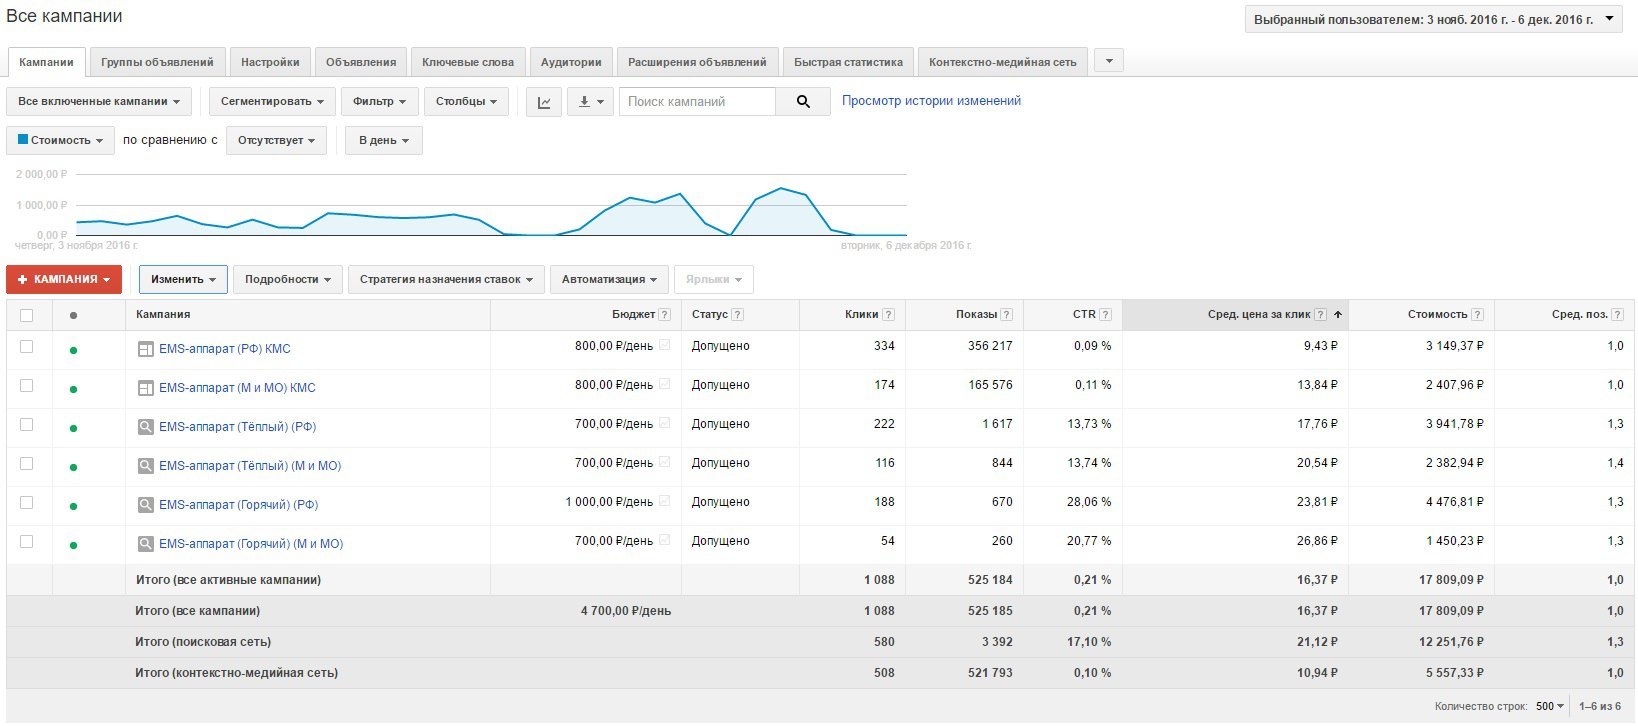This screenshot has width=1638, height=726.
Task: Switch to the Ключевые слова tab
Action: [467, 62]
